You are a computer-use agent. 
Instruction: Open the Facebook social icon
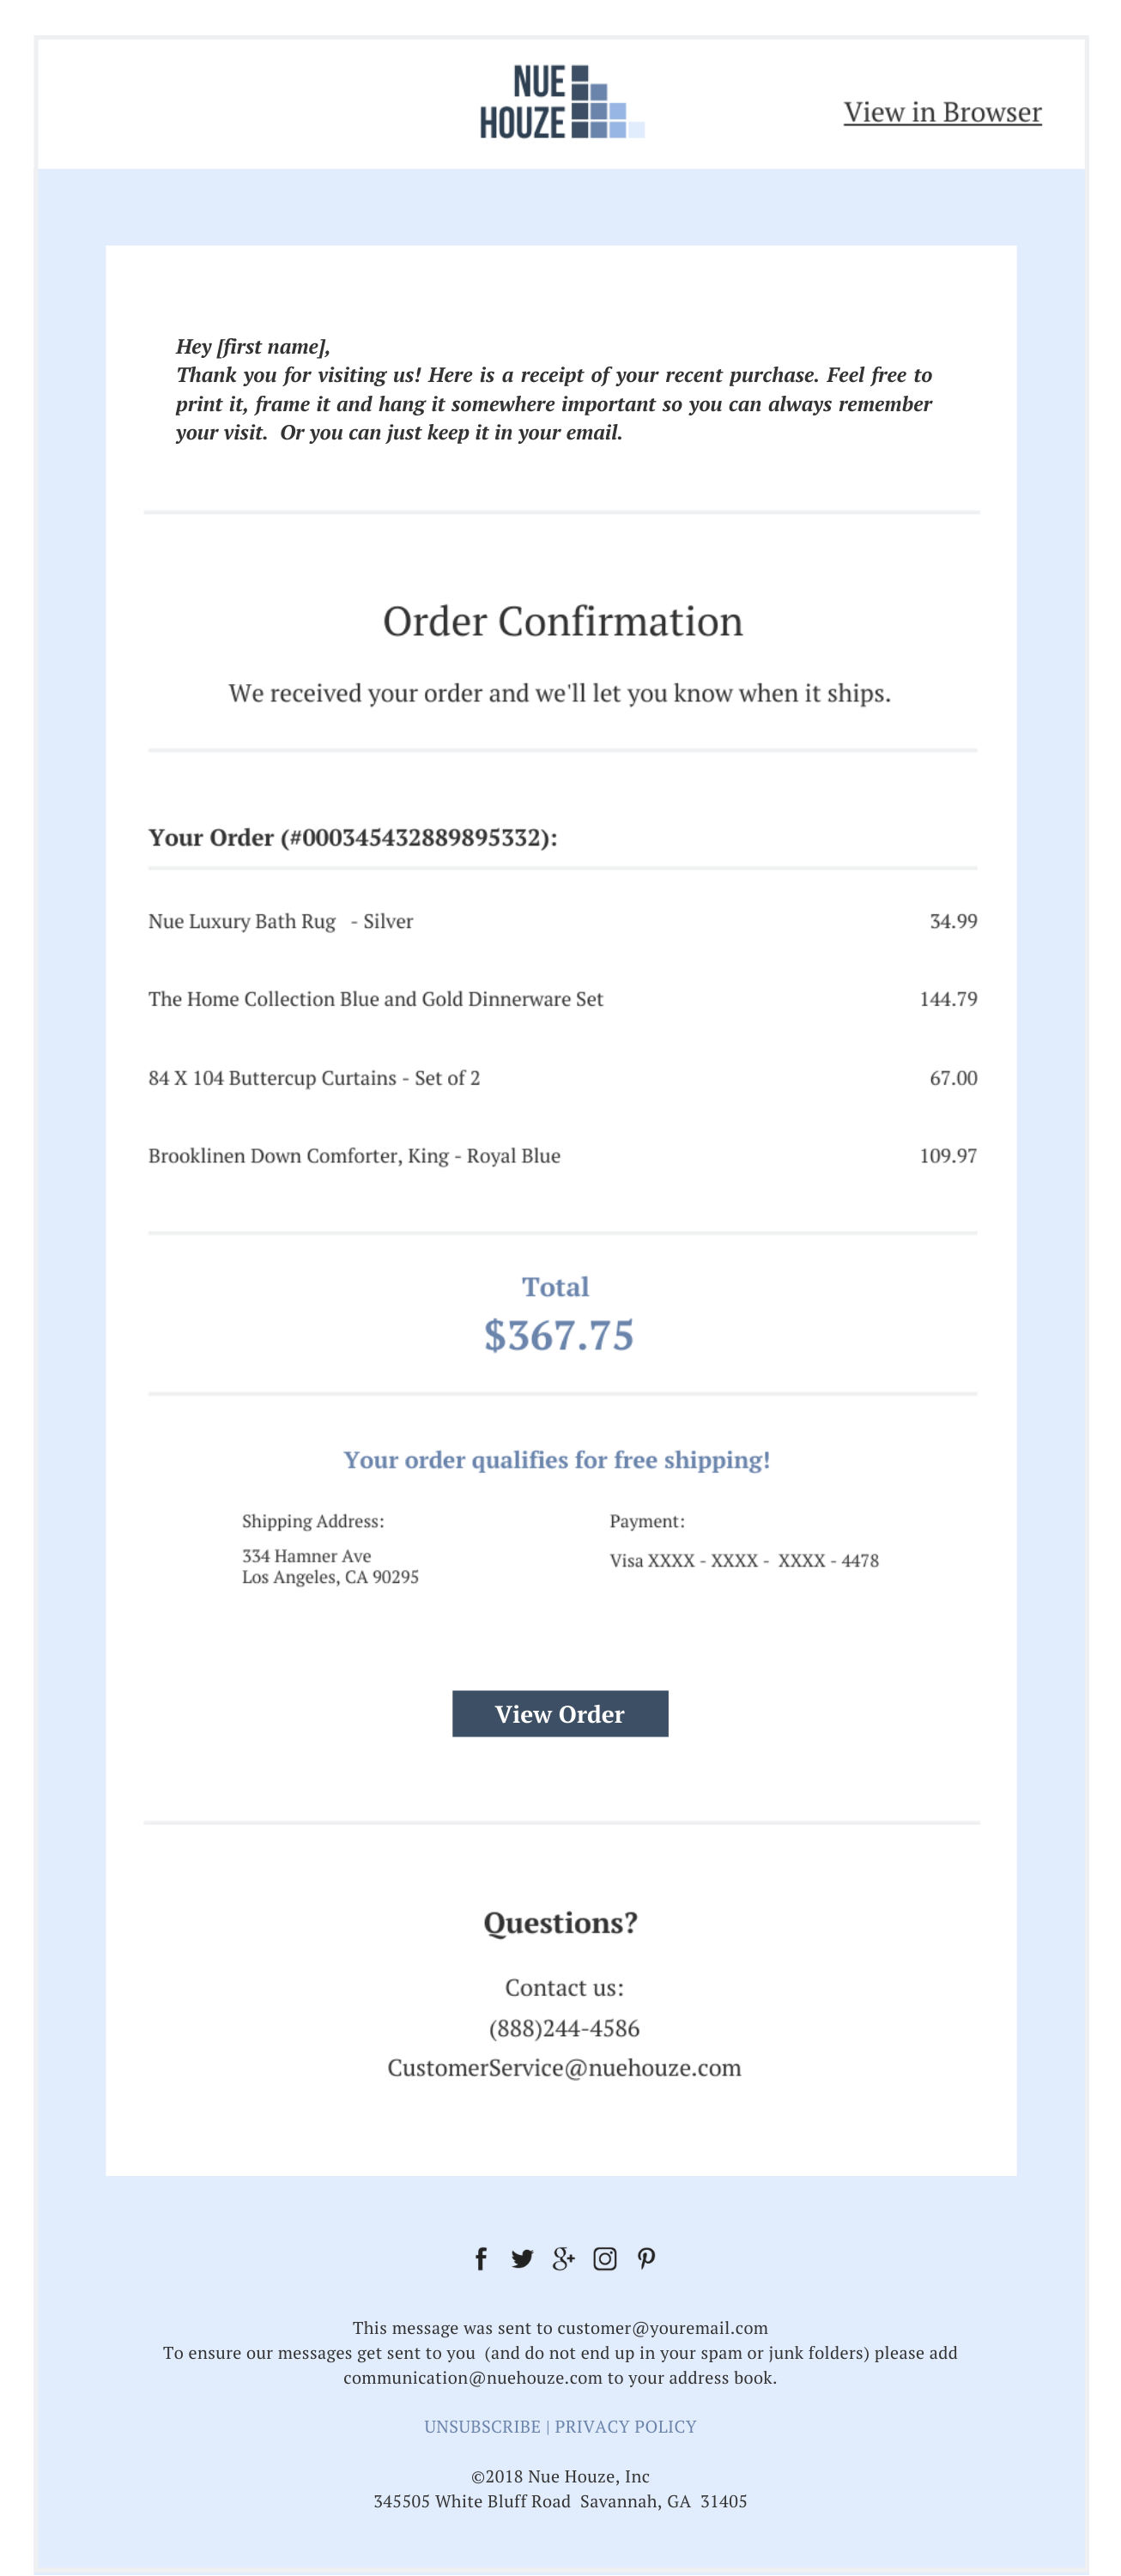point(481,2258)
